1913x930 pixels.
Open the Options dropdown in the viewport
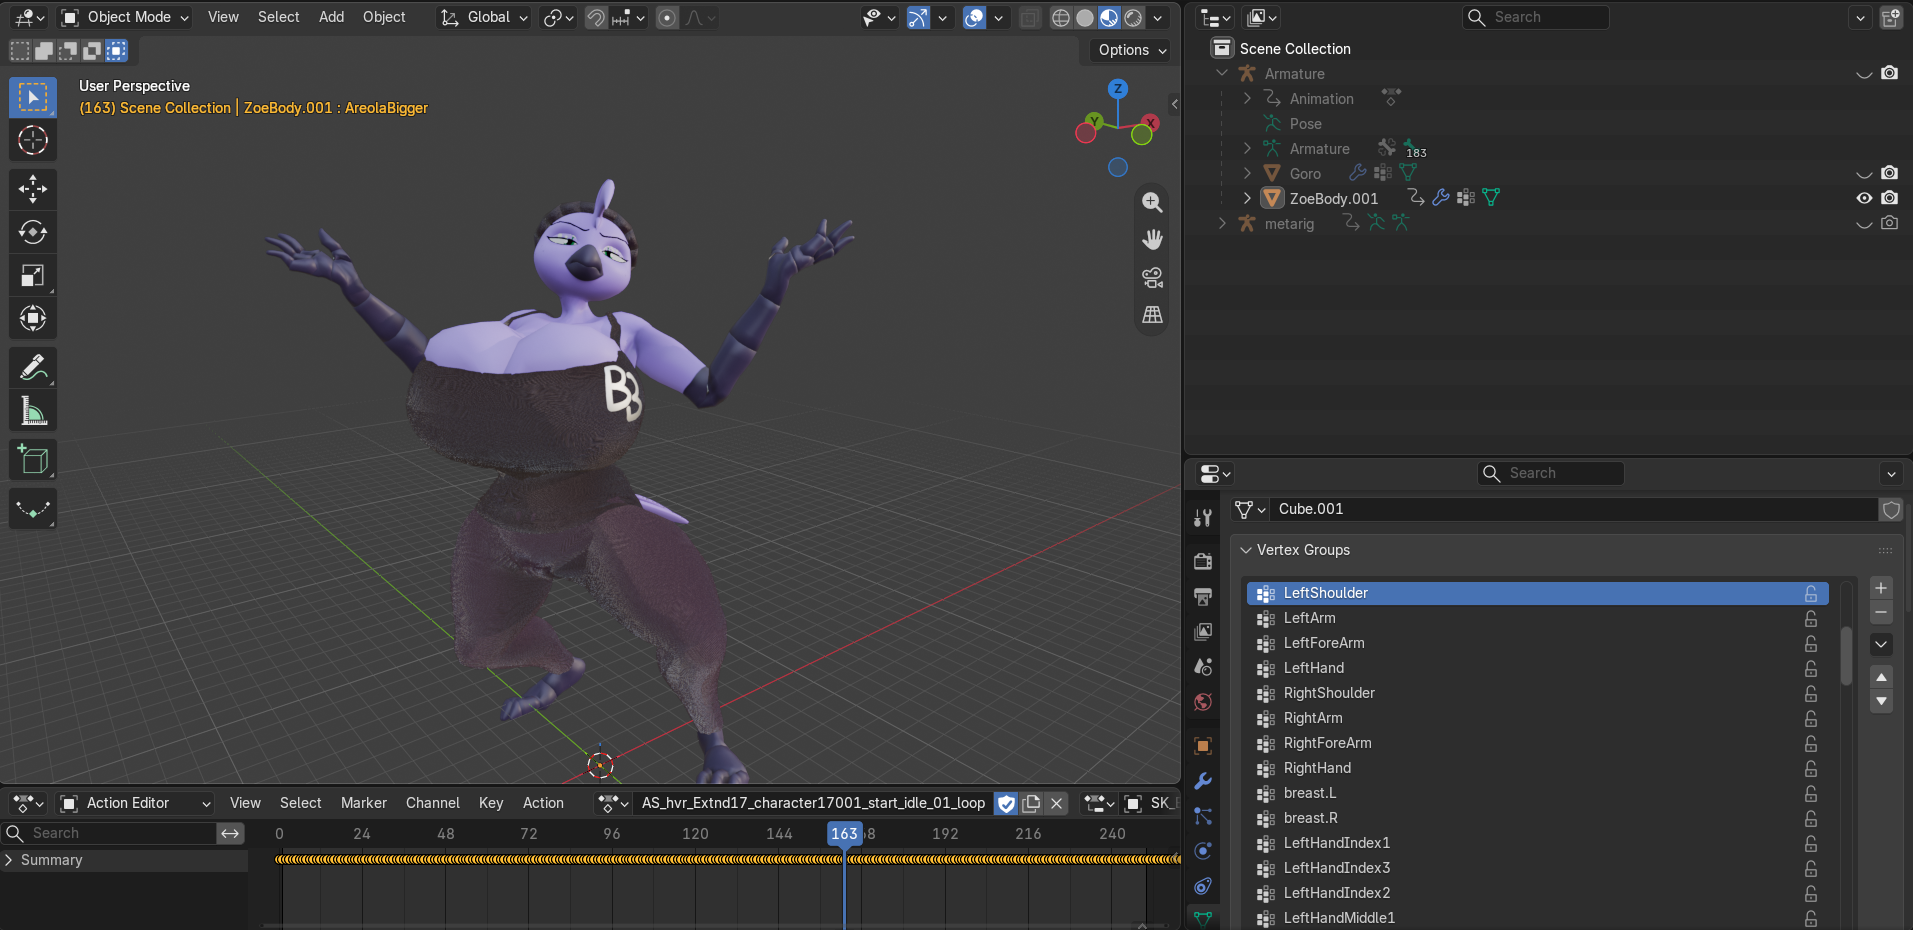(x=1132, y=50)
